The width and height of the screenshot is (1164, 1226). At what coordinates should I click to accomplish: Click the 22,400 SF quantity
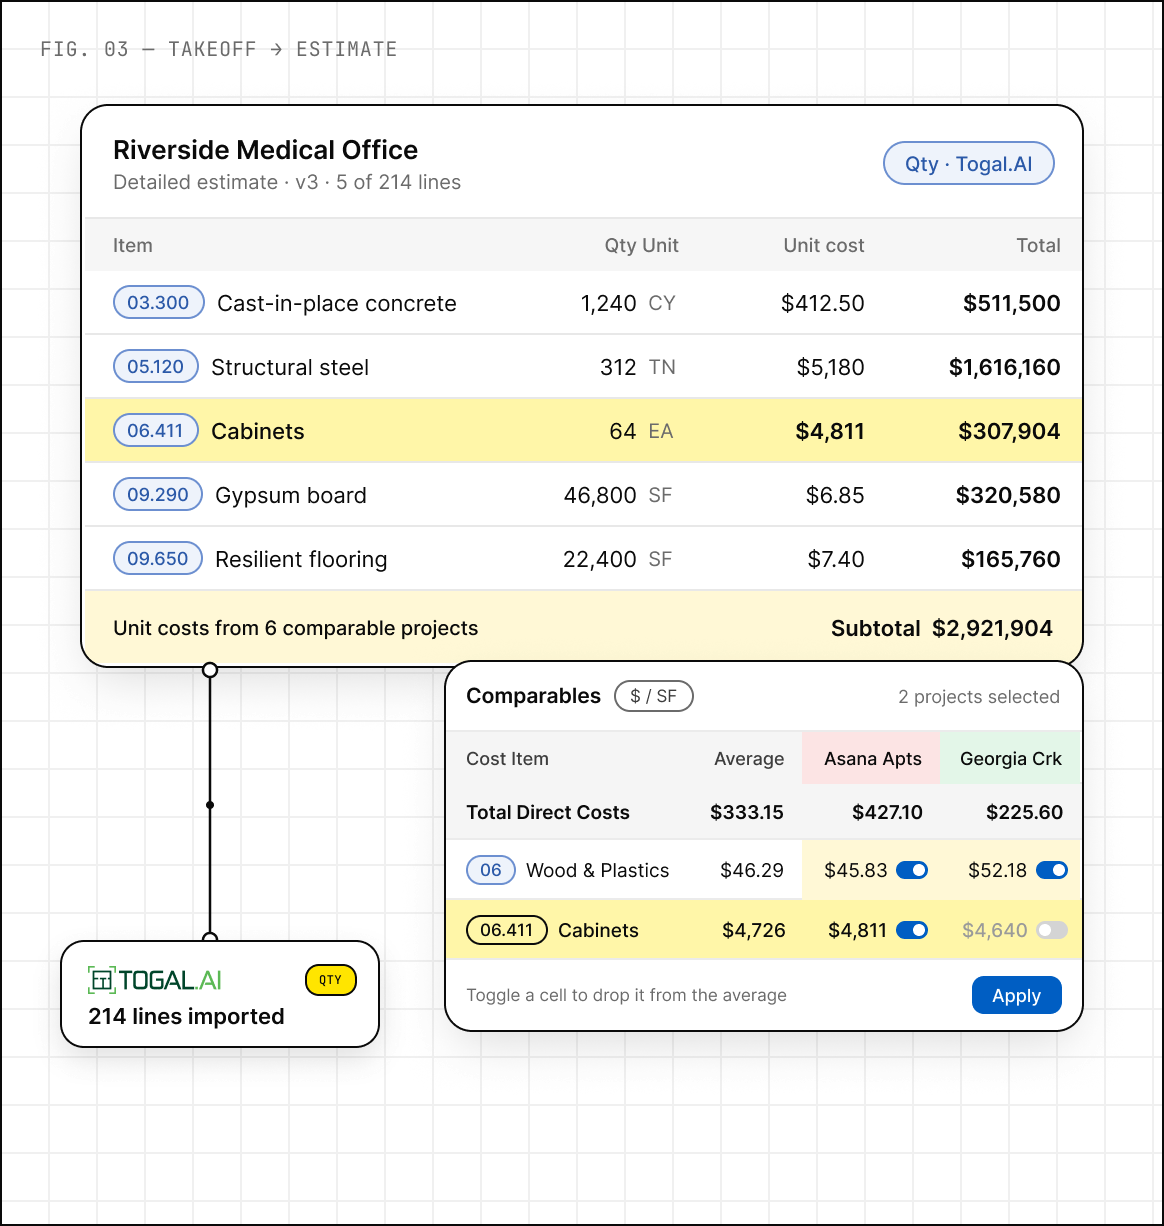618,559
